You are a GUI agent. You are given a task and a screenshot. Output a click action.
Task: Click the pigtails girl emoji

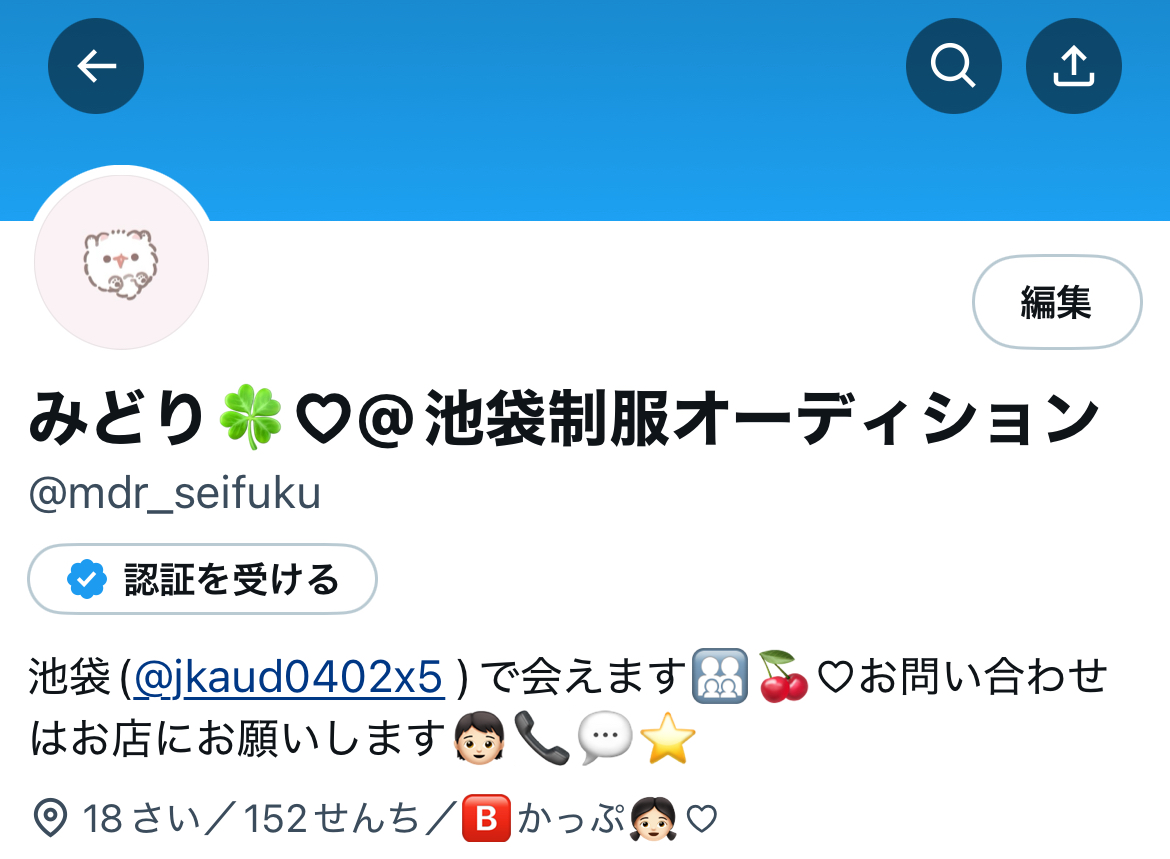pyautogui.click(x=653, y=819)
